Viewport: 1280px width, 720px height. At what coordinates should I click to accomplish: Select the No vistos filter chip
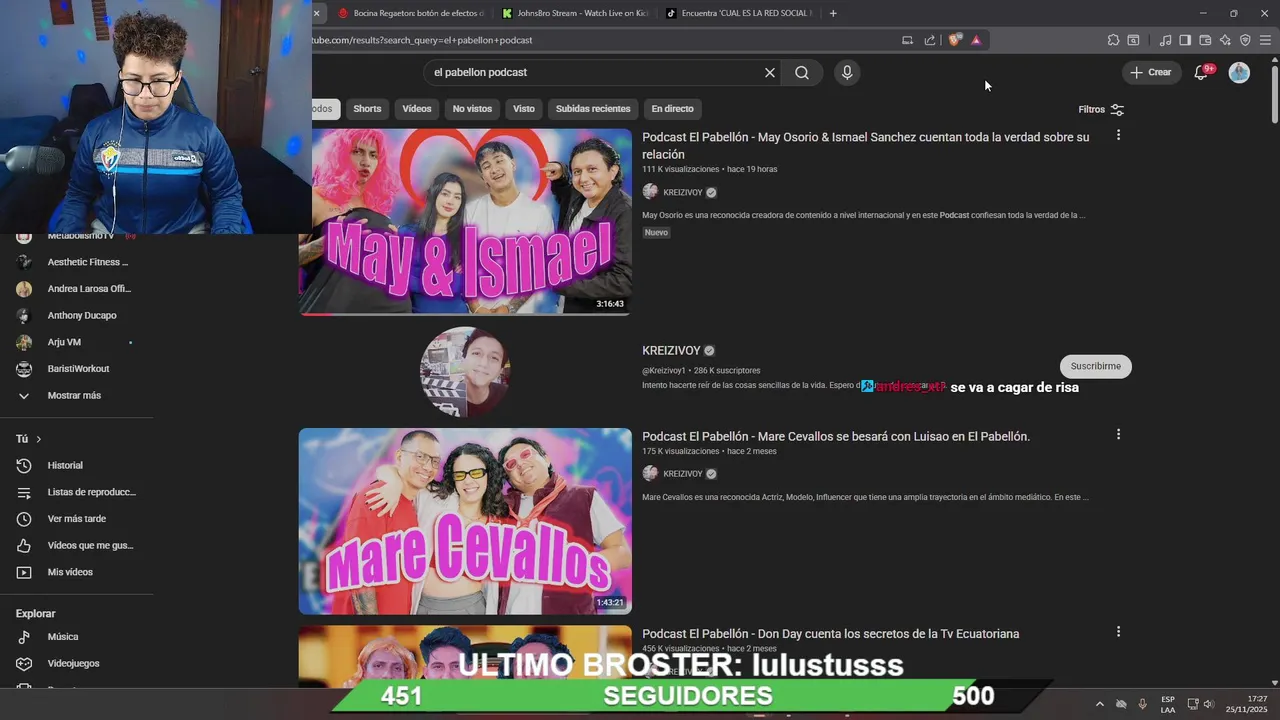(x=472, y=108)
